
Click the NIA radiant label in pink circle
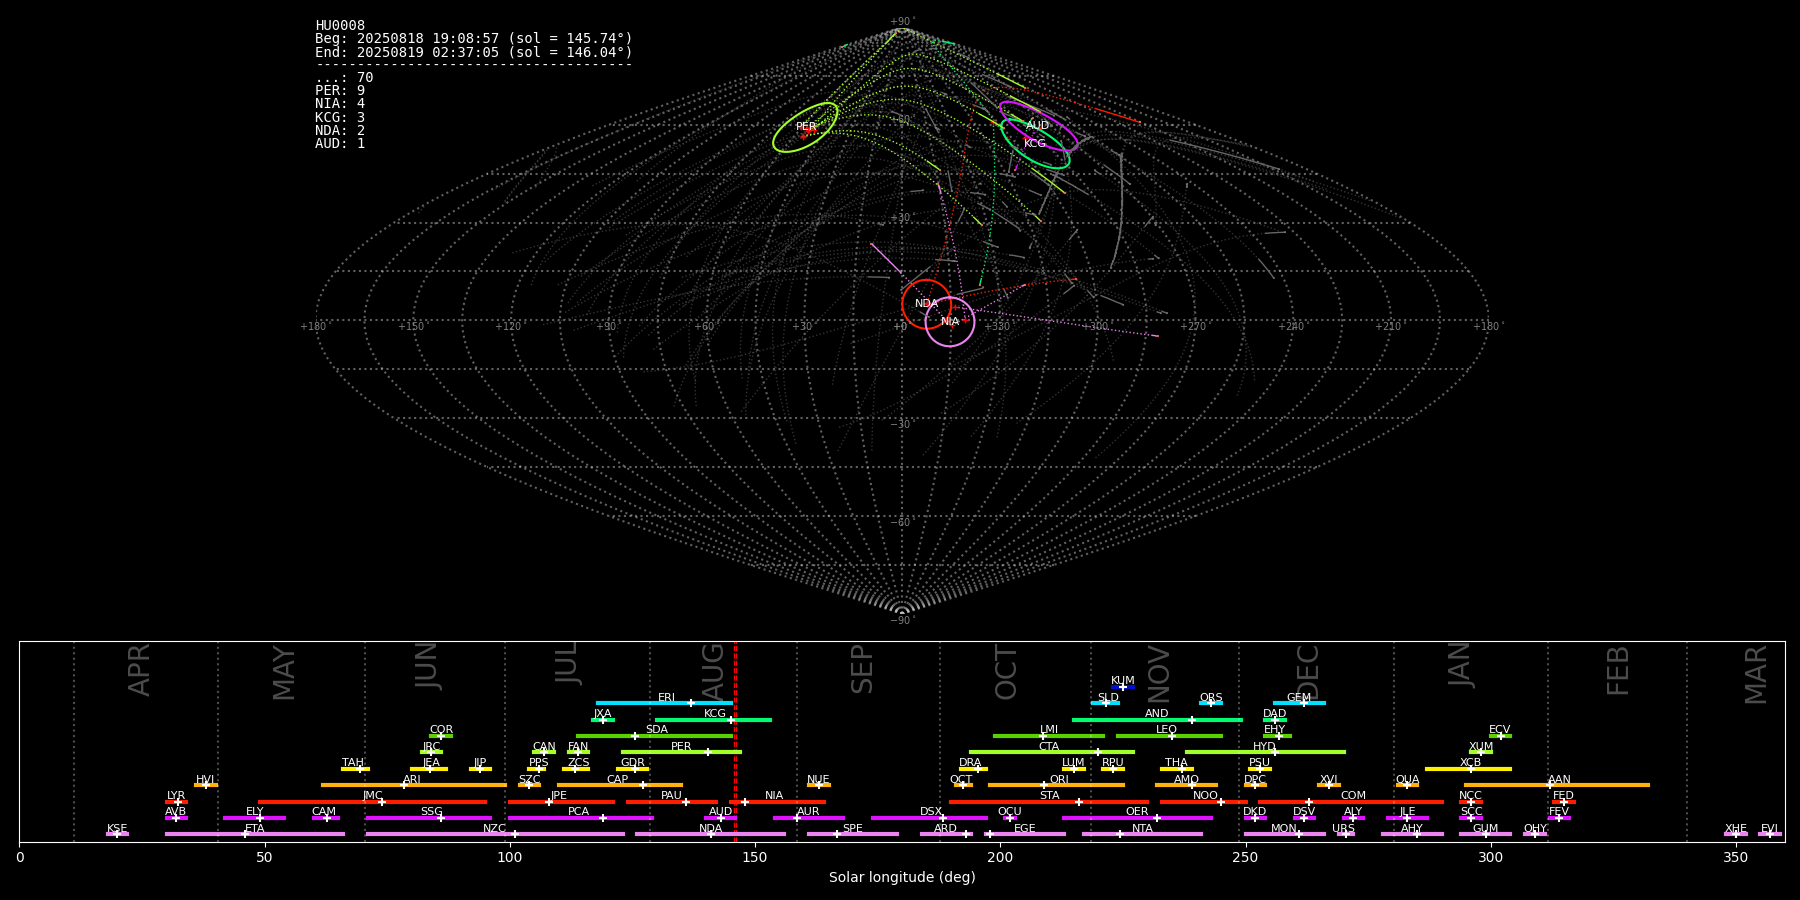point(950,322)
